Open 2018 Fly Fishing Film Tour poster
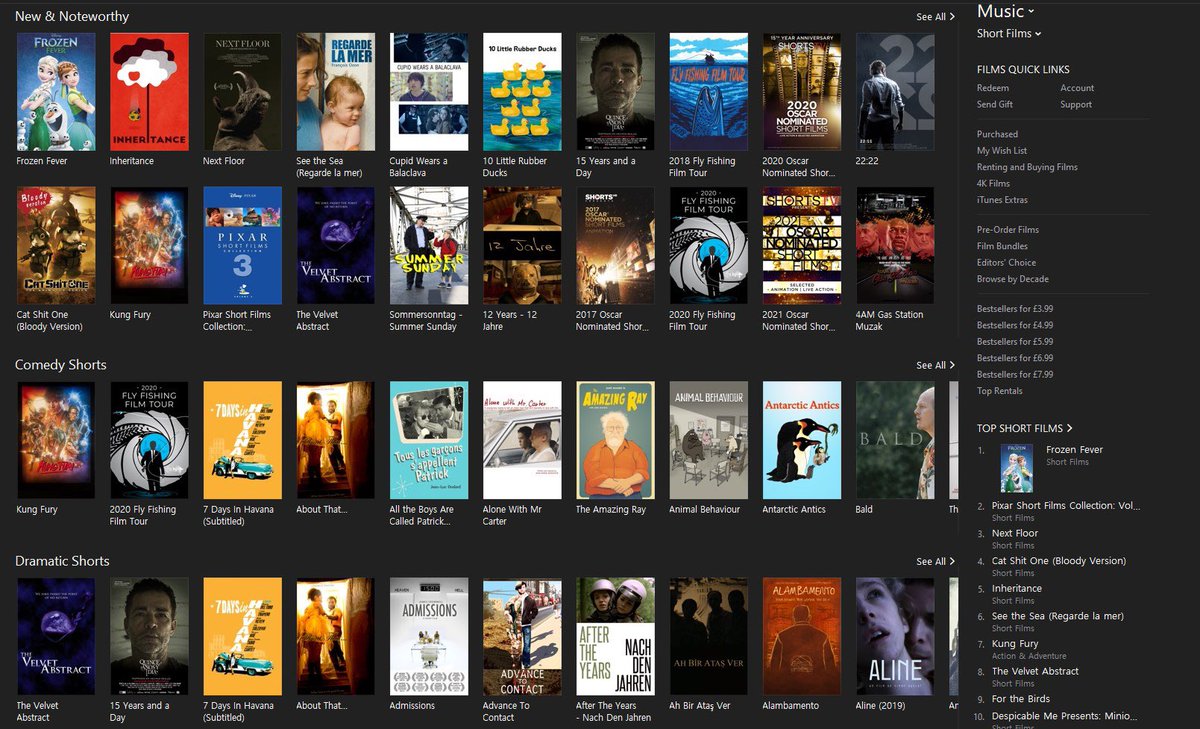The image size is (1200, 729). [x=708, y=91]
